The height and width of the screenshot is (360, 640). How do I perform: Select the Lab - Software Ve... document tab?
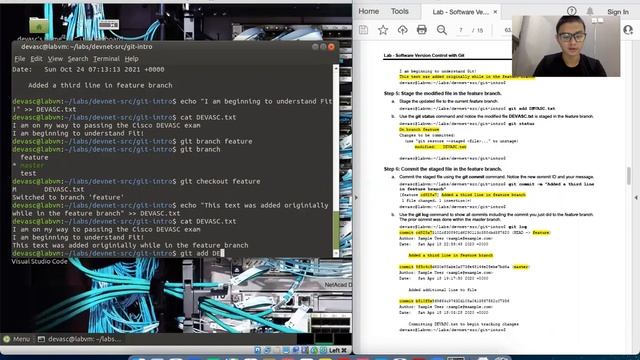460,12
